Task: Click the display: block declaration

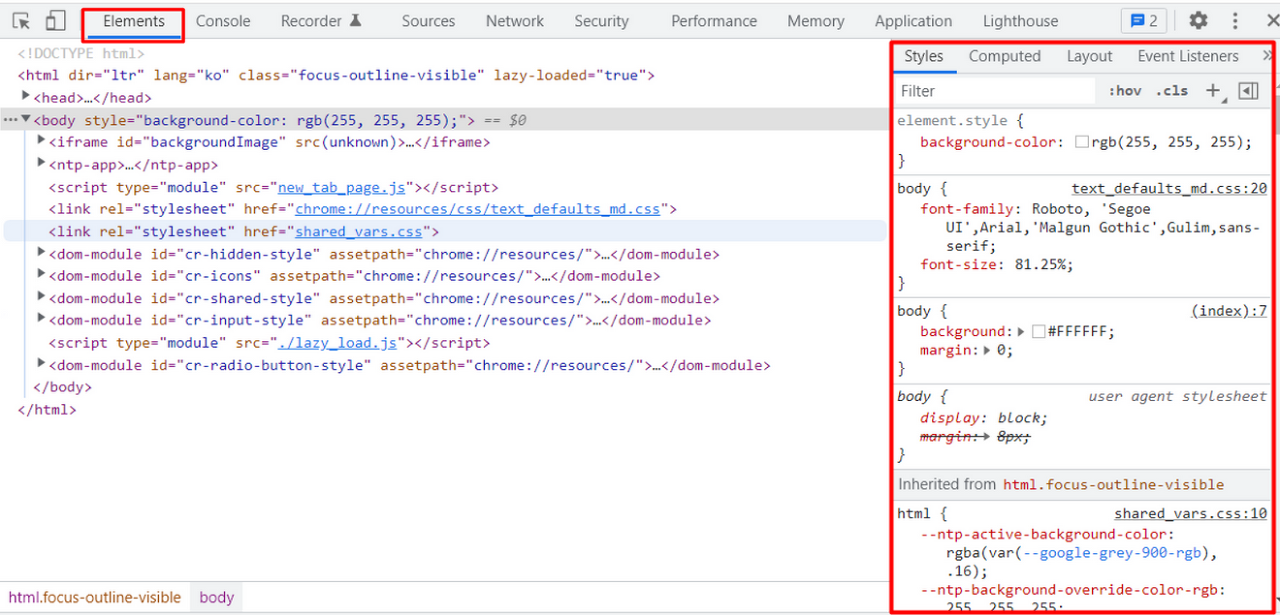Action: click(984, 418)
